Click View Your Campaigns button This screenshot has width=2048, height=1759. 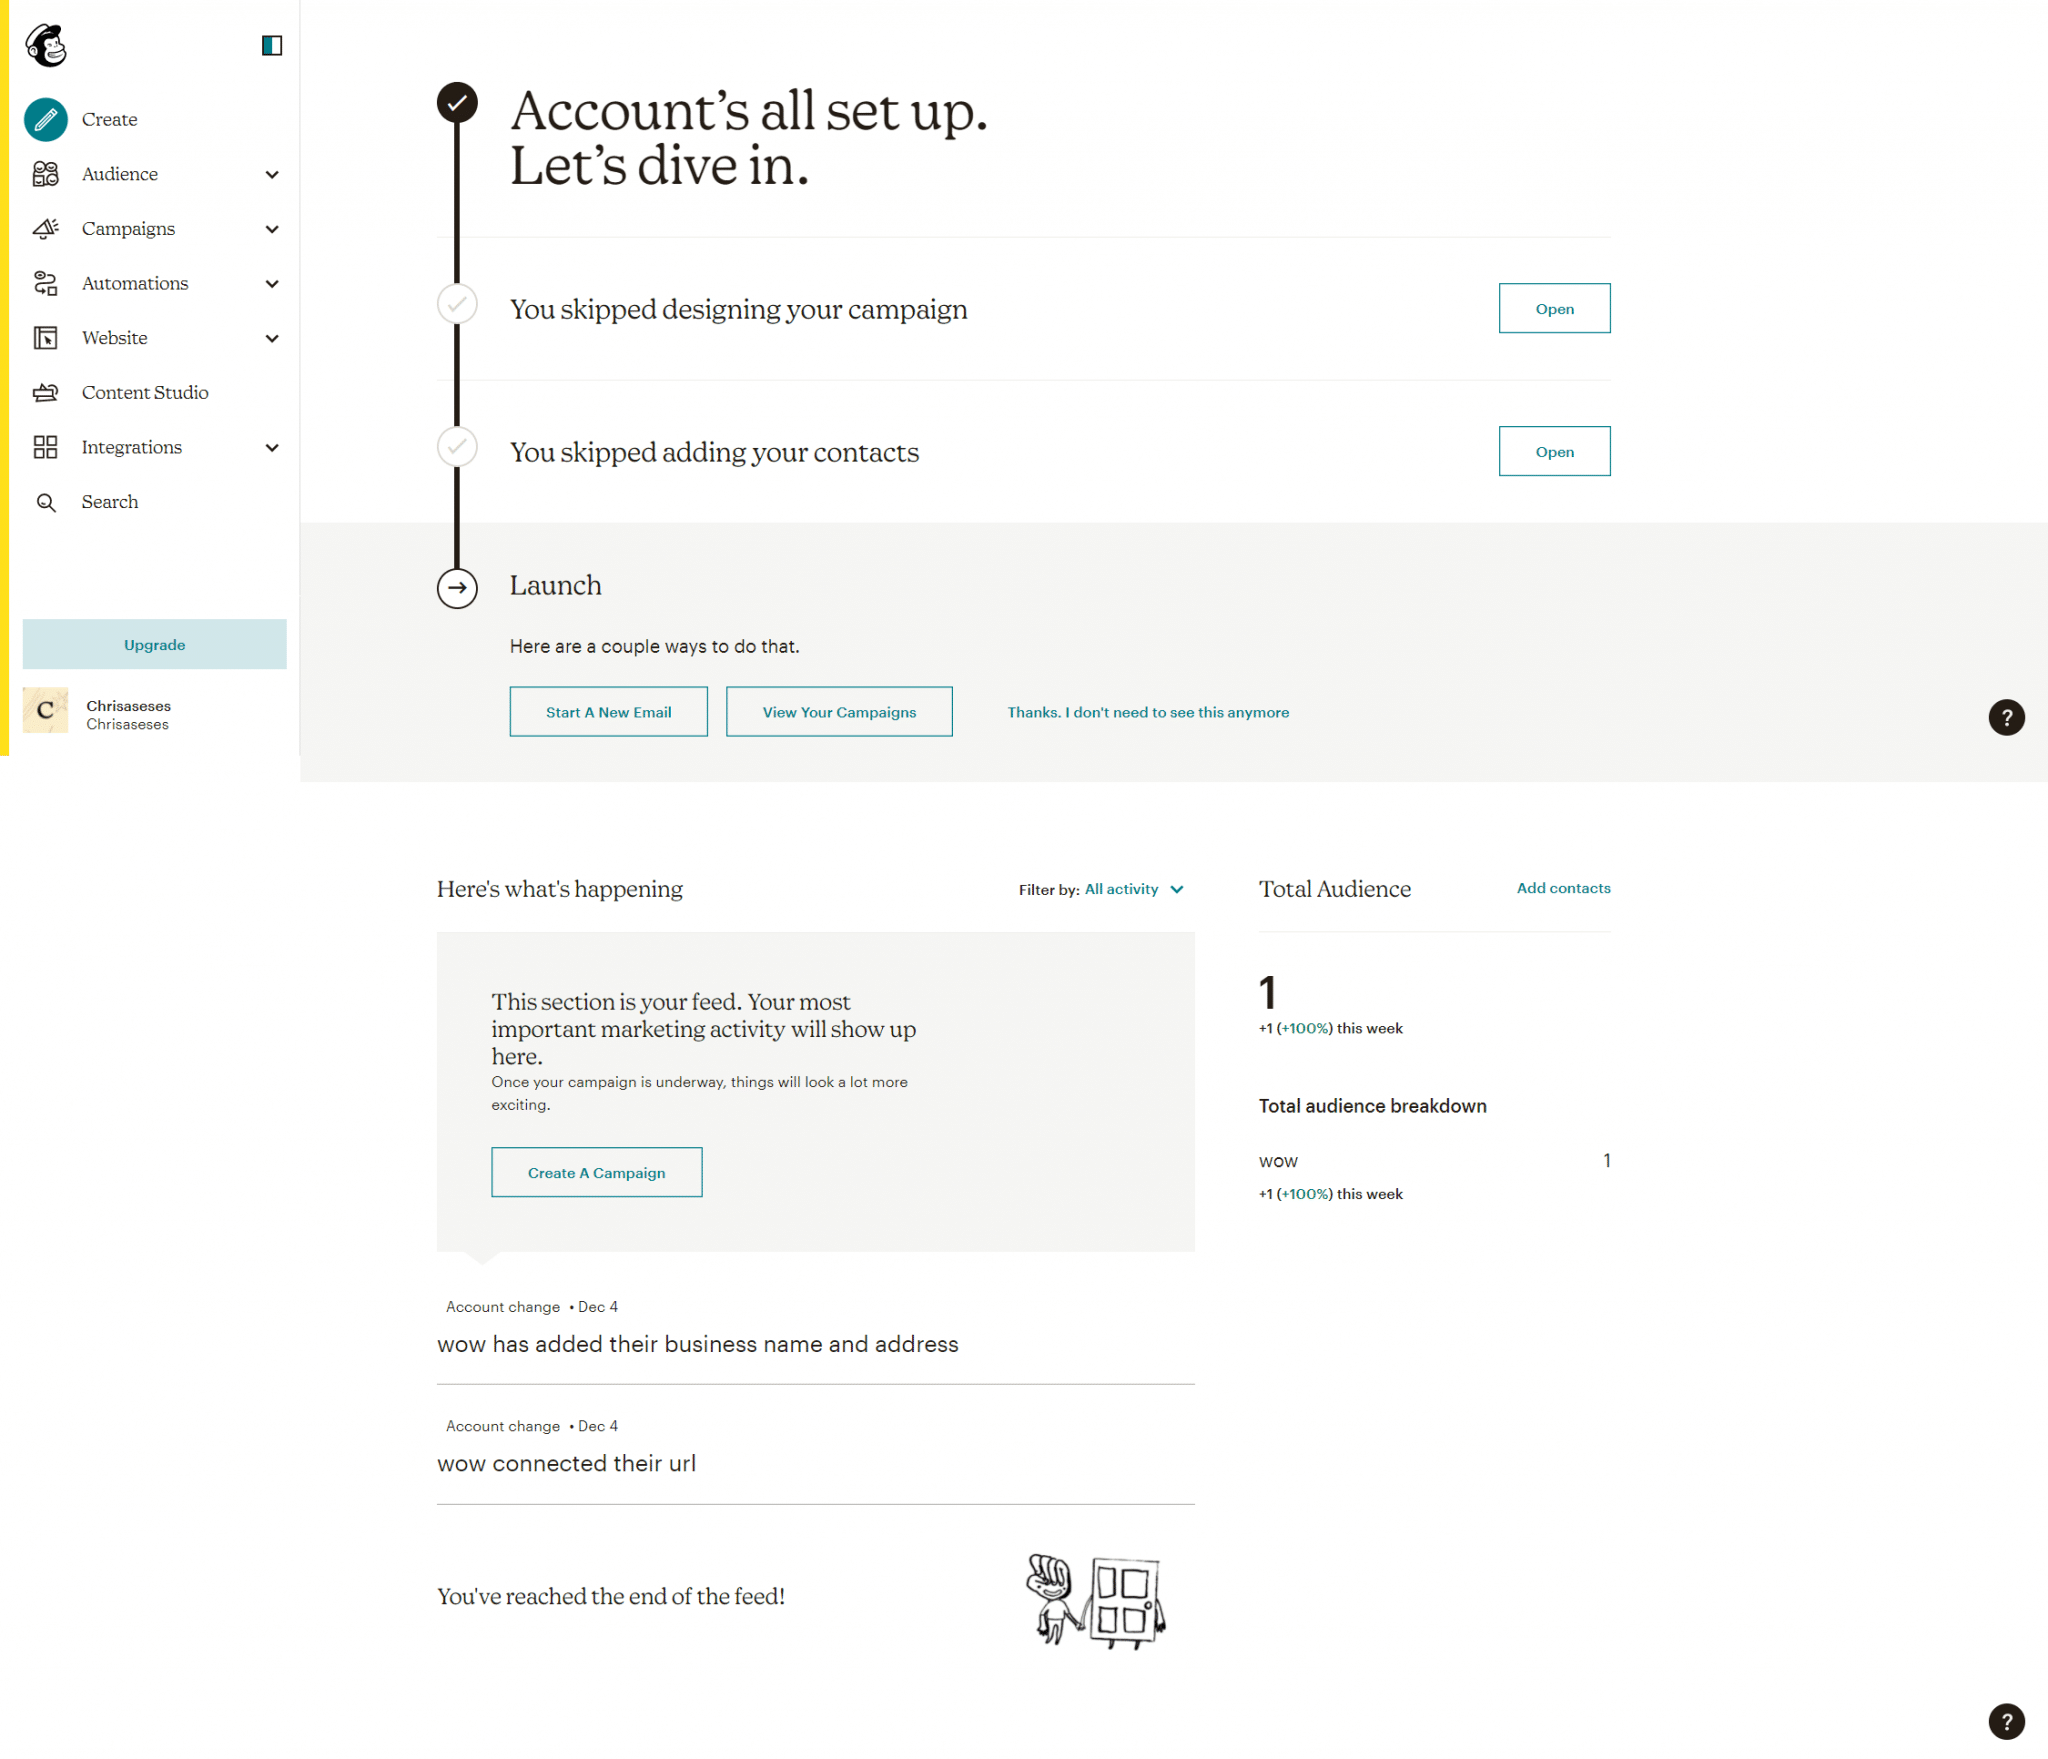pyautogui.click(x=839, y=711)
